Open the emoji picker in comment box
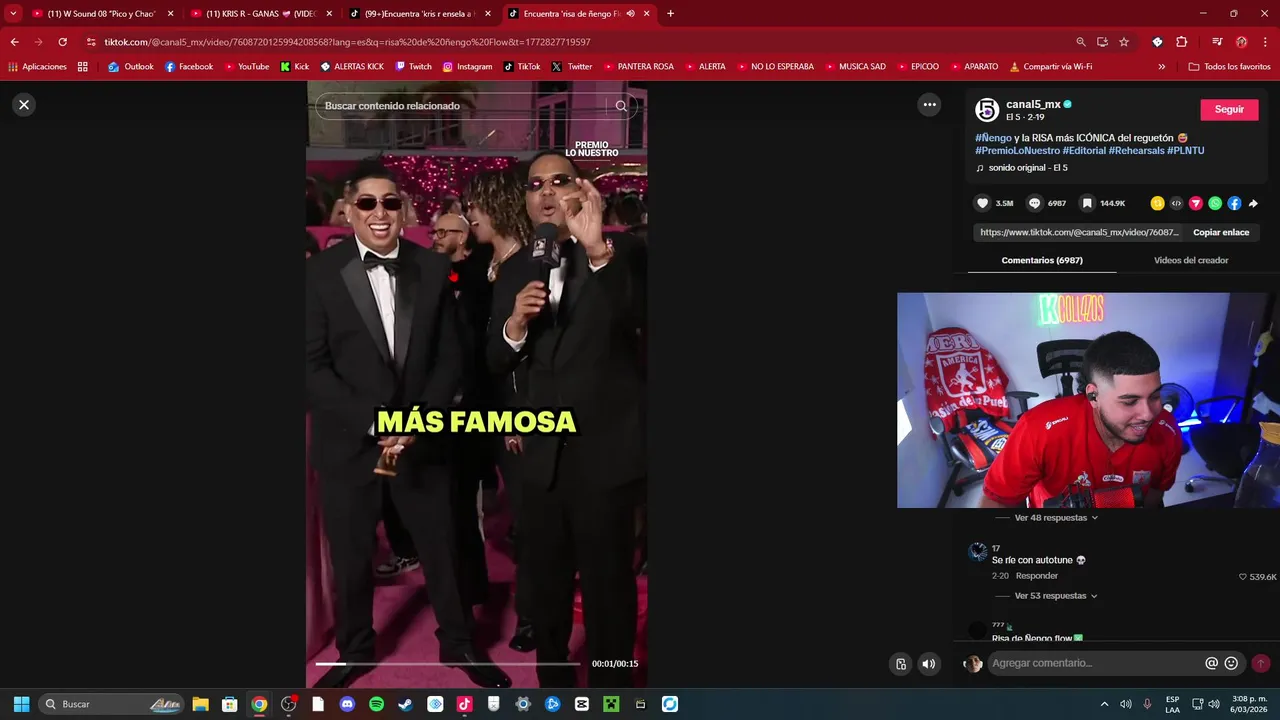Screen dimensions: 1280x720 (x=1231, y=663)
